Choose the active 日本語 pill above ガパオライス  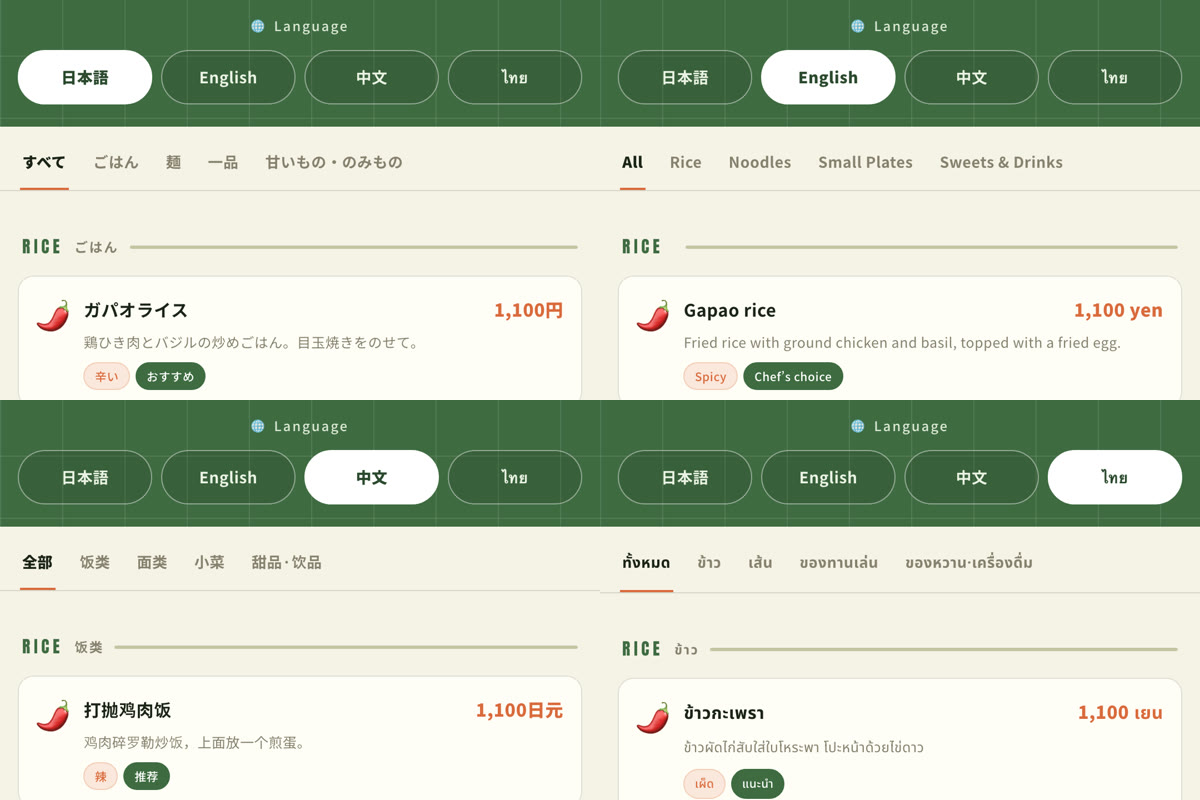85,77
